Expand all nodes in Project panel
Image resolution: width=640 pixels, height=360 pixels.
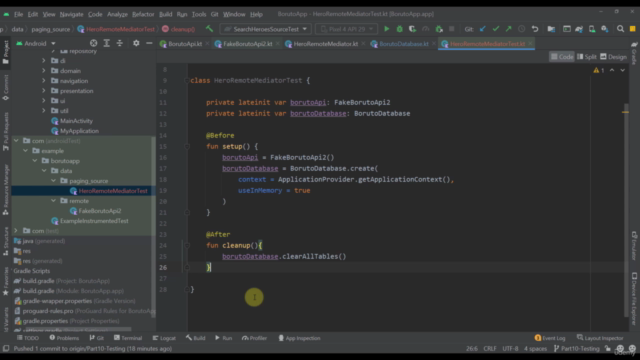point(107,43)
